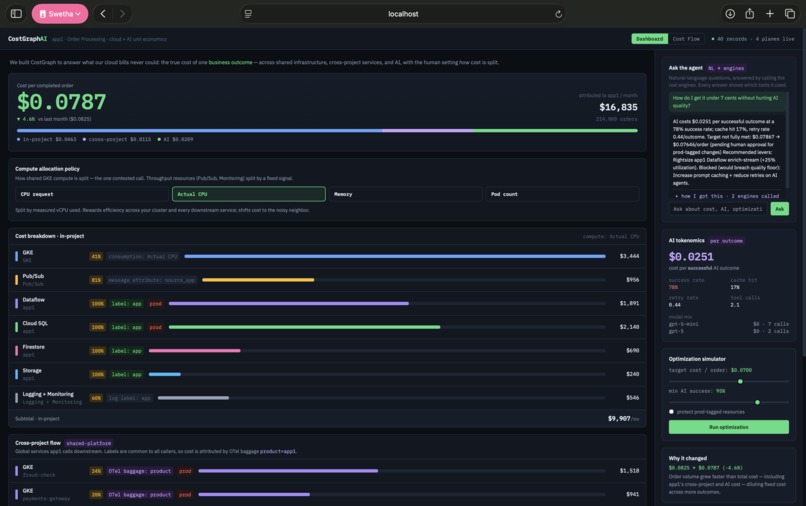806x506 pixels.
Task: Reload the localhost page
Action: point(558,14)
